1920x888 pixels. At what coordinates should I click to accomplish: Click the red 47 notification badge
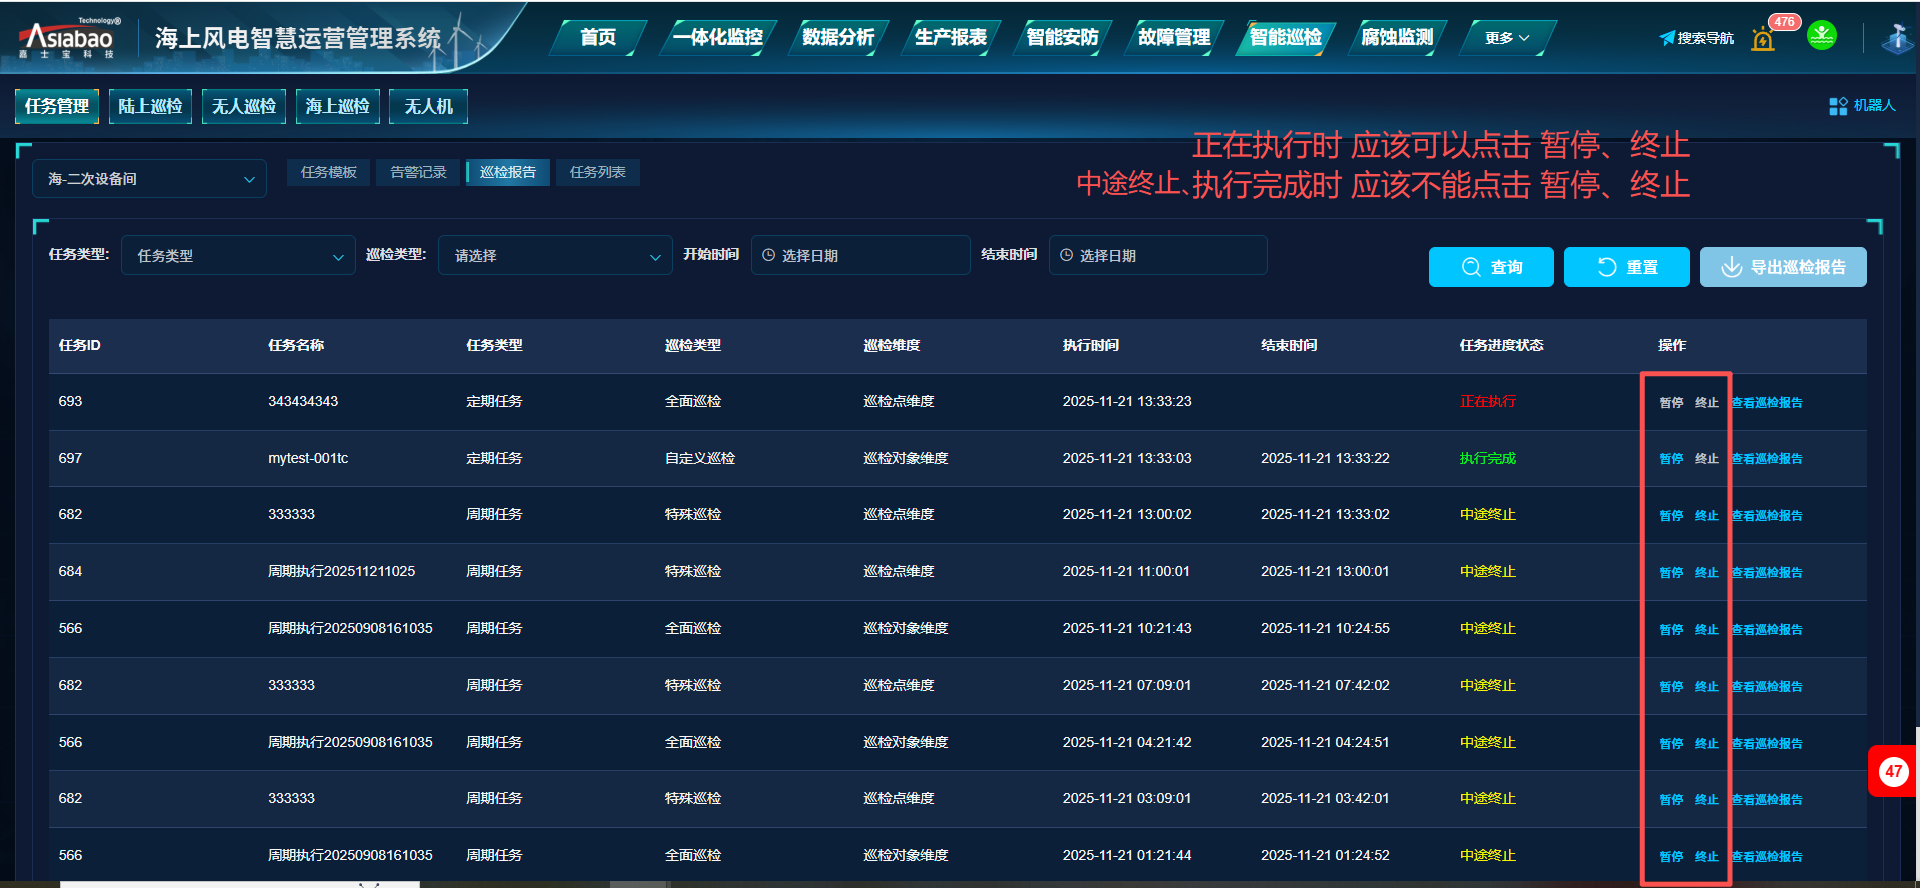1893,771
